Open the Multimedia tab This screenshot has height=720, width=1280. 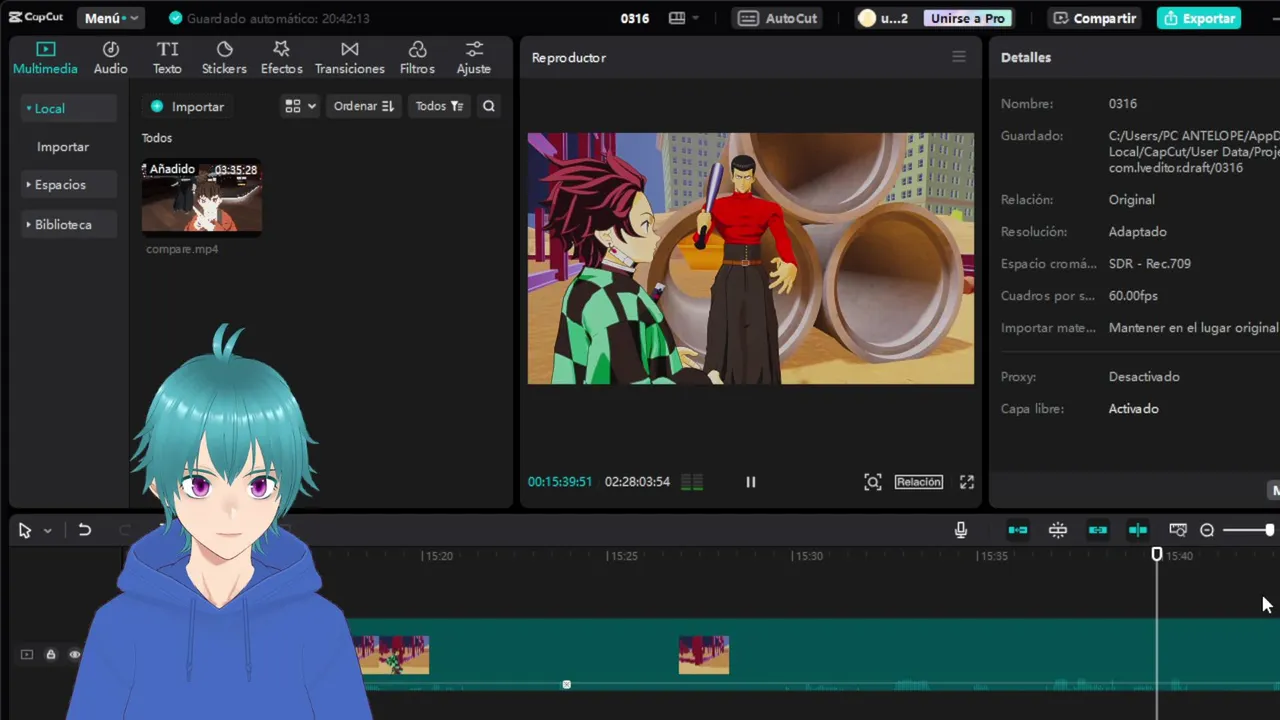[x=45, y=58]
